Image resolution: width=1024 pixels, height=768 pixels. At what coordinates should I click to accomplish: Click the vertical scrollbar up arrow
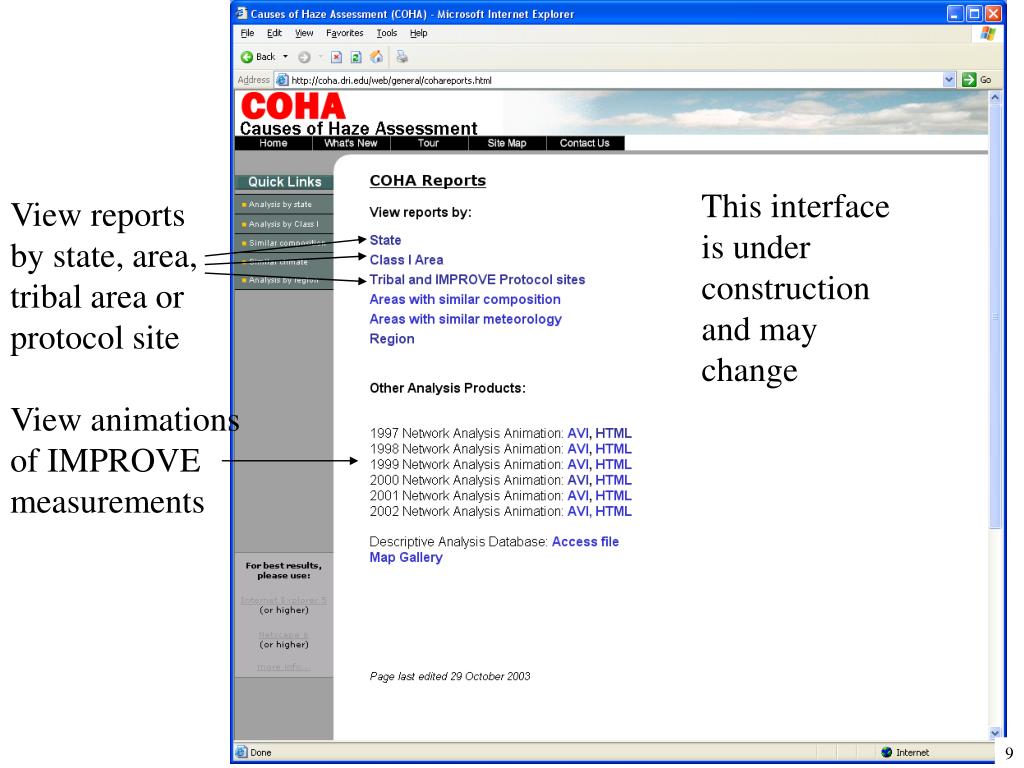[995, 97]
